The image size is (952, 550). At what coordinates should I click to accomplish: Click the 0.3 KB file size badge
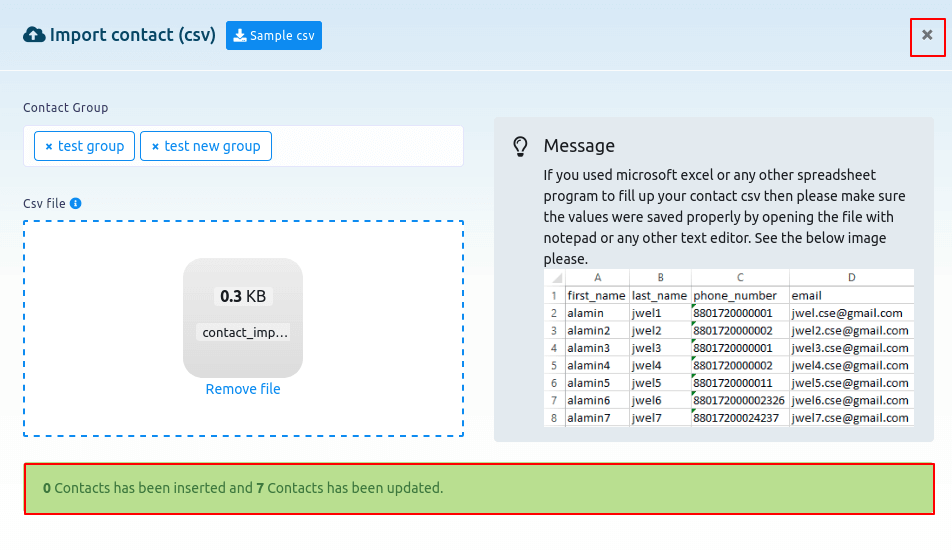pos(243,296)
